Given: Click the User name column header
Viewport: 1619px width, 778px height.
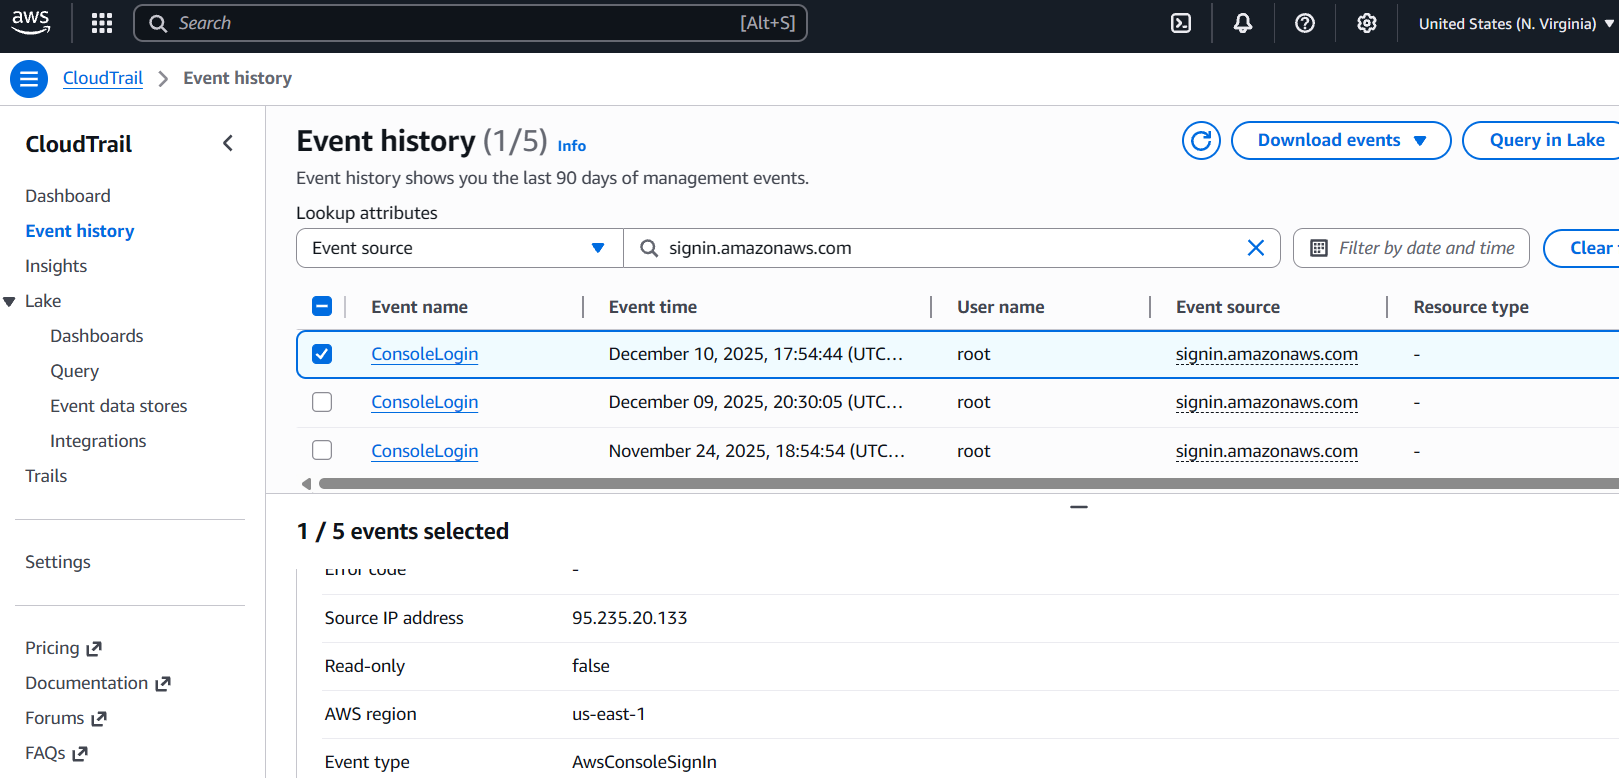Looking at the screenshot, I should [x=1001, y=307].
